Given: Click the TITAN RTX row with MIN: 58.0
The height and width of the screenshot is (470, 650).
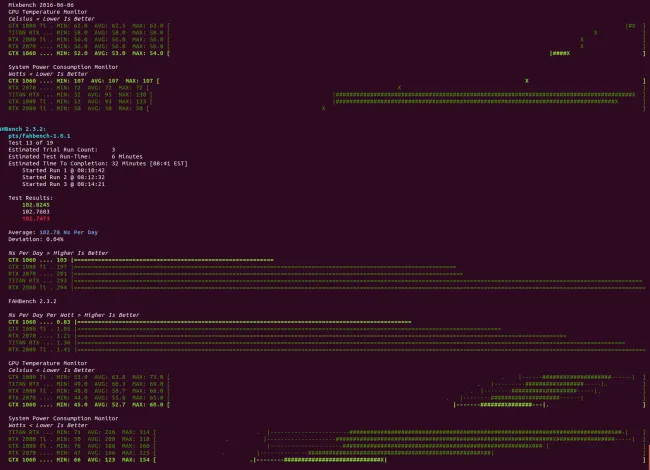Looking at the screenshot, I should point(327,32).
